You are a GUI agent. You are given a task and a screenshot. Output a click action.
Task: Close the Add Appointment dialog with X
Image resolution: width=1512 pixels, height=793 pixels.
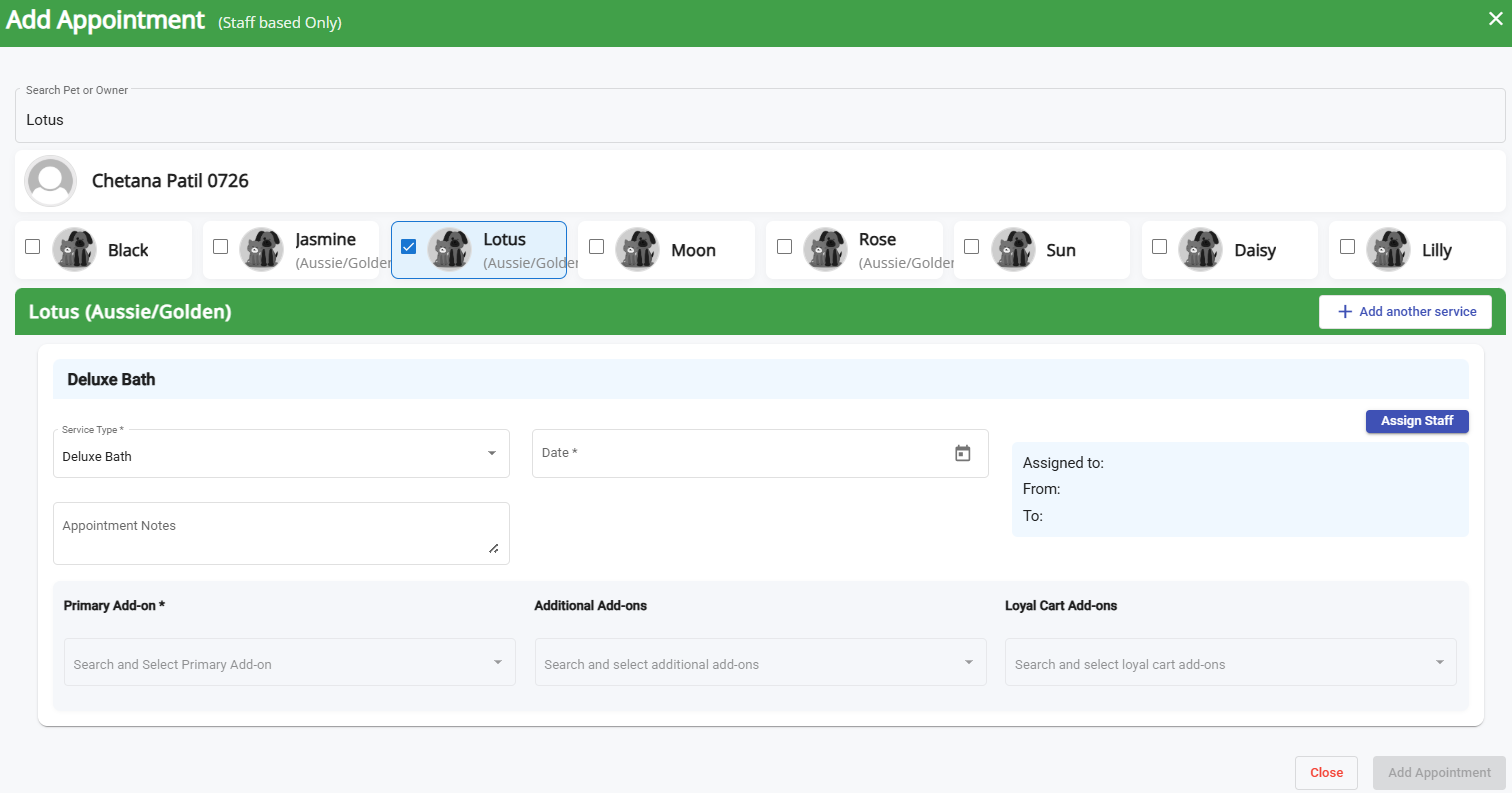coord(1495,19)
